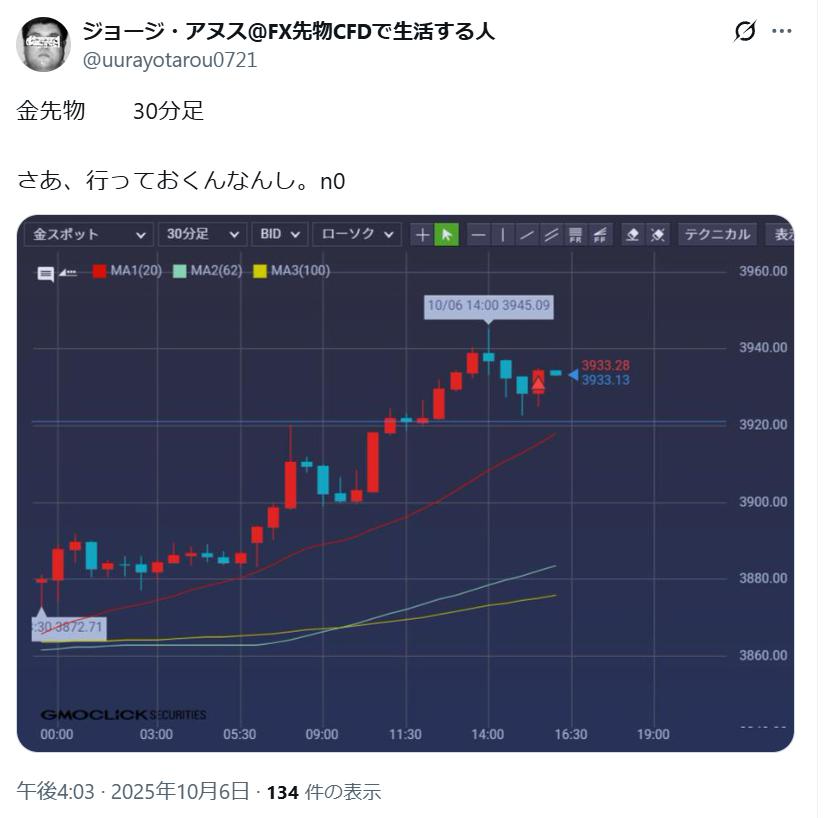This screenshot has height=818, width=835.
Task: Click the red MA1(20) color swatch
Action: coord(99,271)
